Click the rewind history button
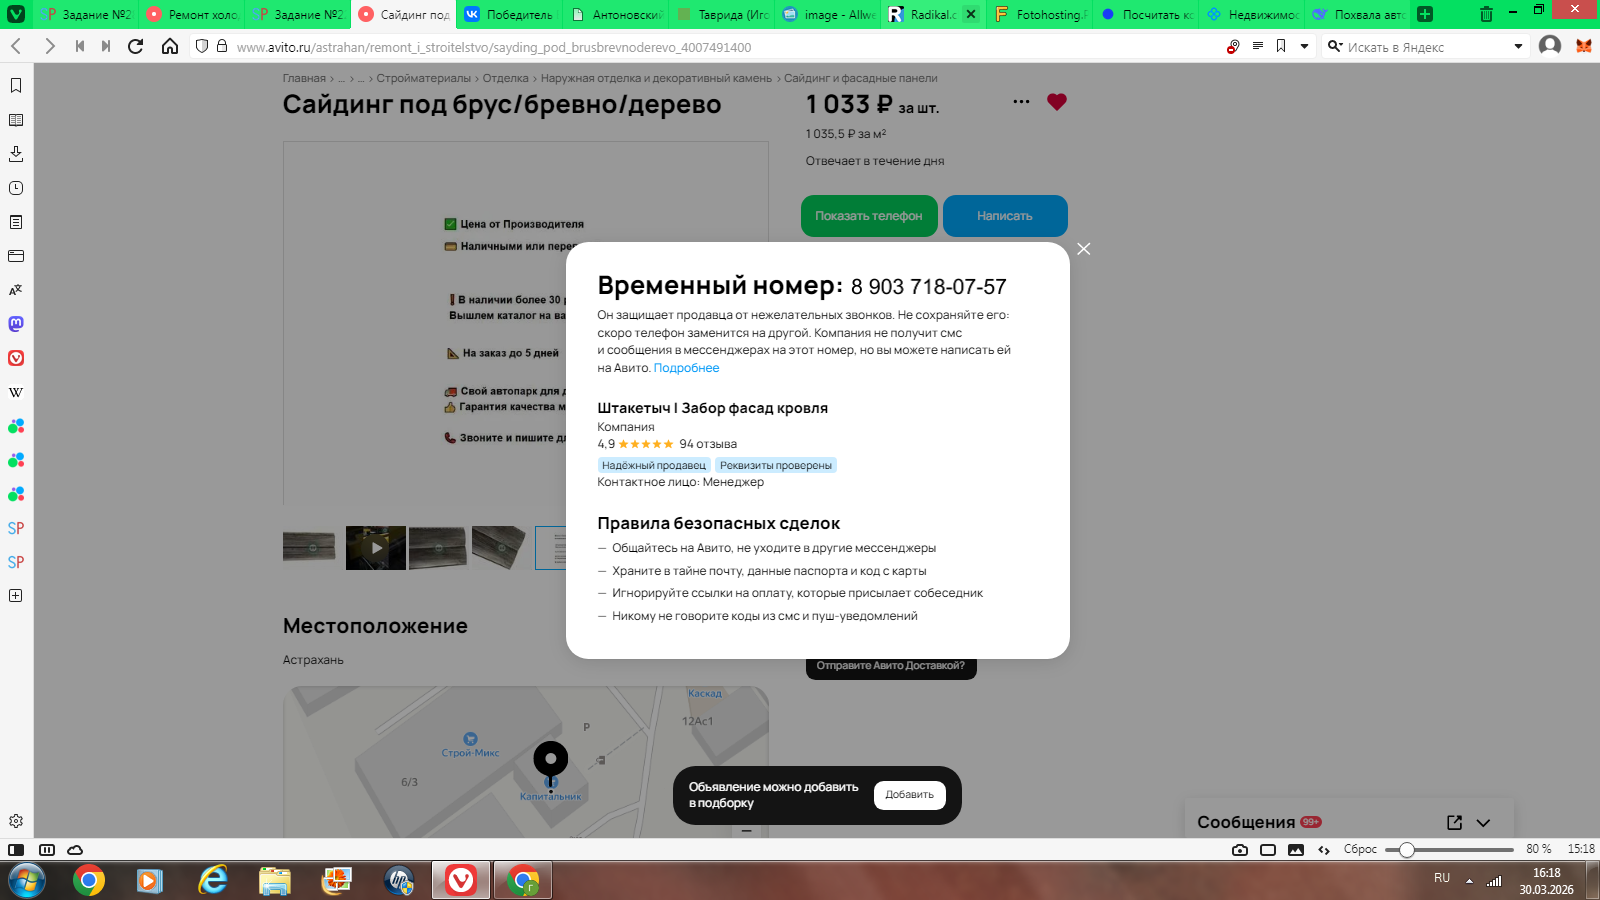The width and height of the screenshot is (1600, 900). [79, 46]
